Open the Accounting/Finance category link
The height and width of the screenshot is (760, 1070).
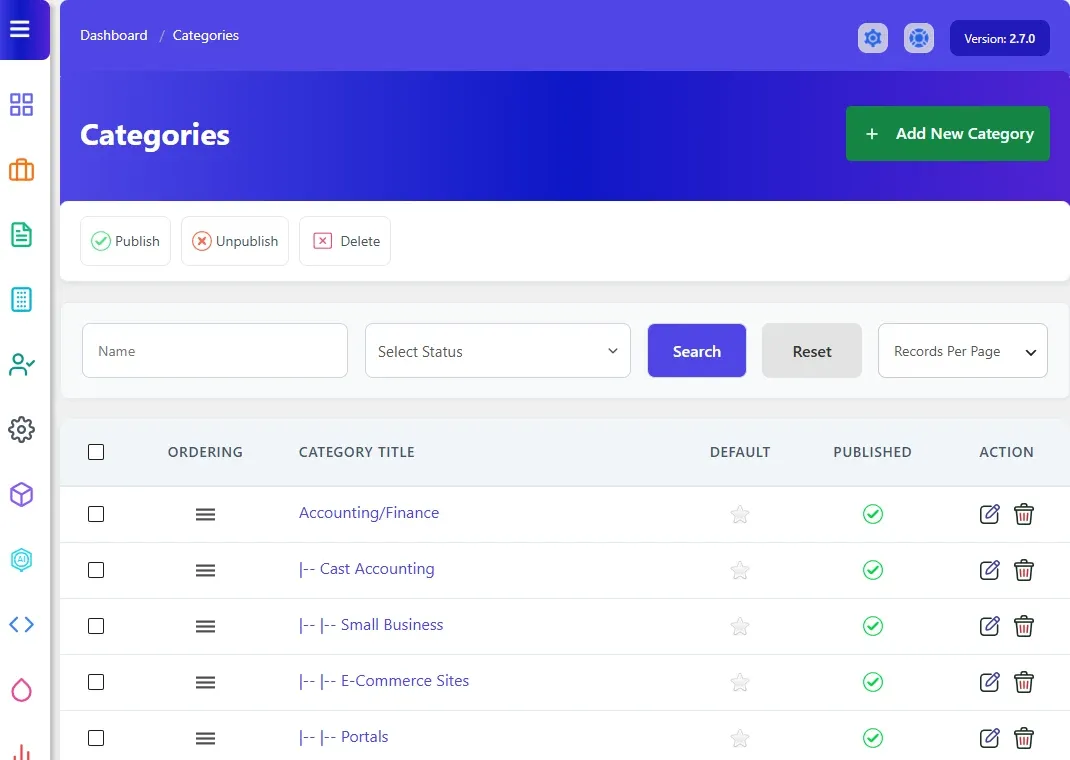369,513
